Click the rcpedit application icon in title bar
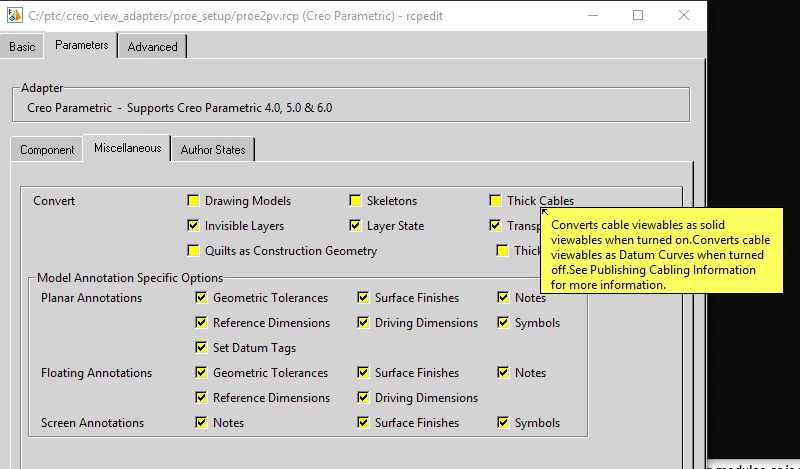The image size is (800, 469). point(14,15)
